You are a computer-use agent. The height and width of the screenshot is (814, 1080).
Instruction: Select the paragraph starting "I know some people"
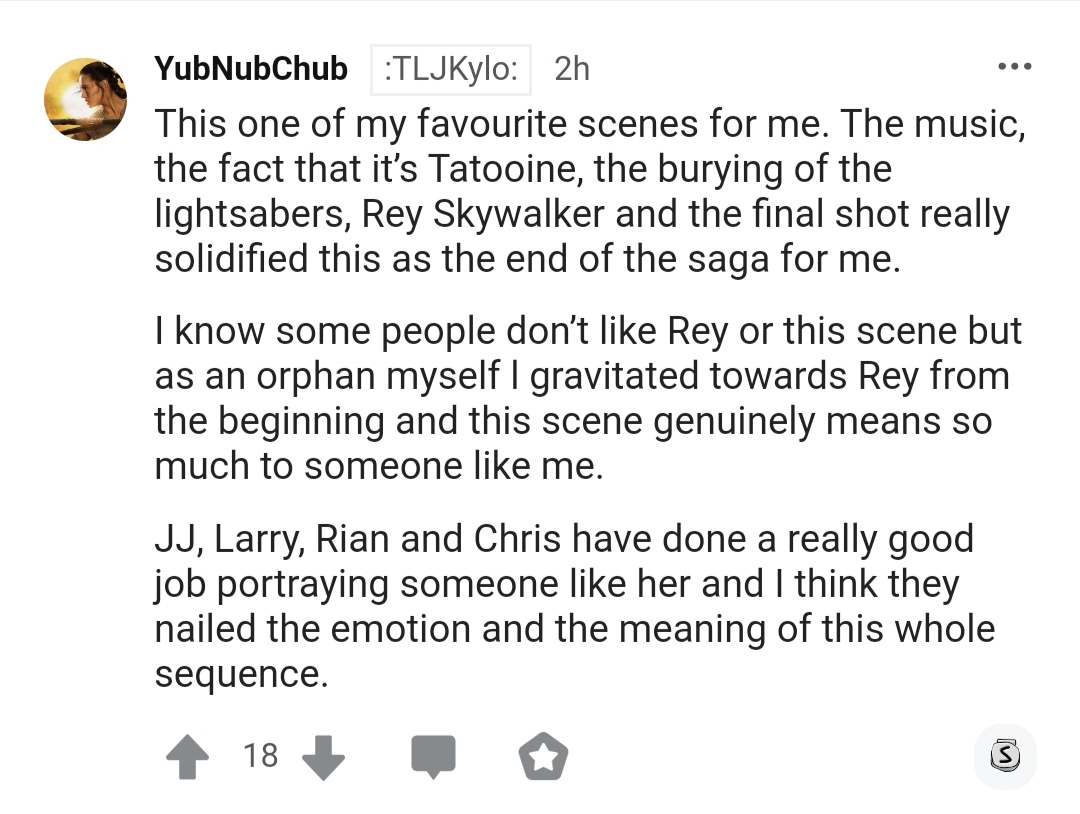[588, 398]
